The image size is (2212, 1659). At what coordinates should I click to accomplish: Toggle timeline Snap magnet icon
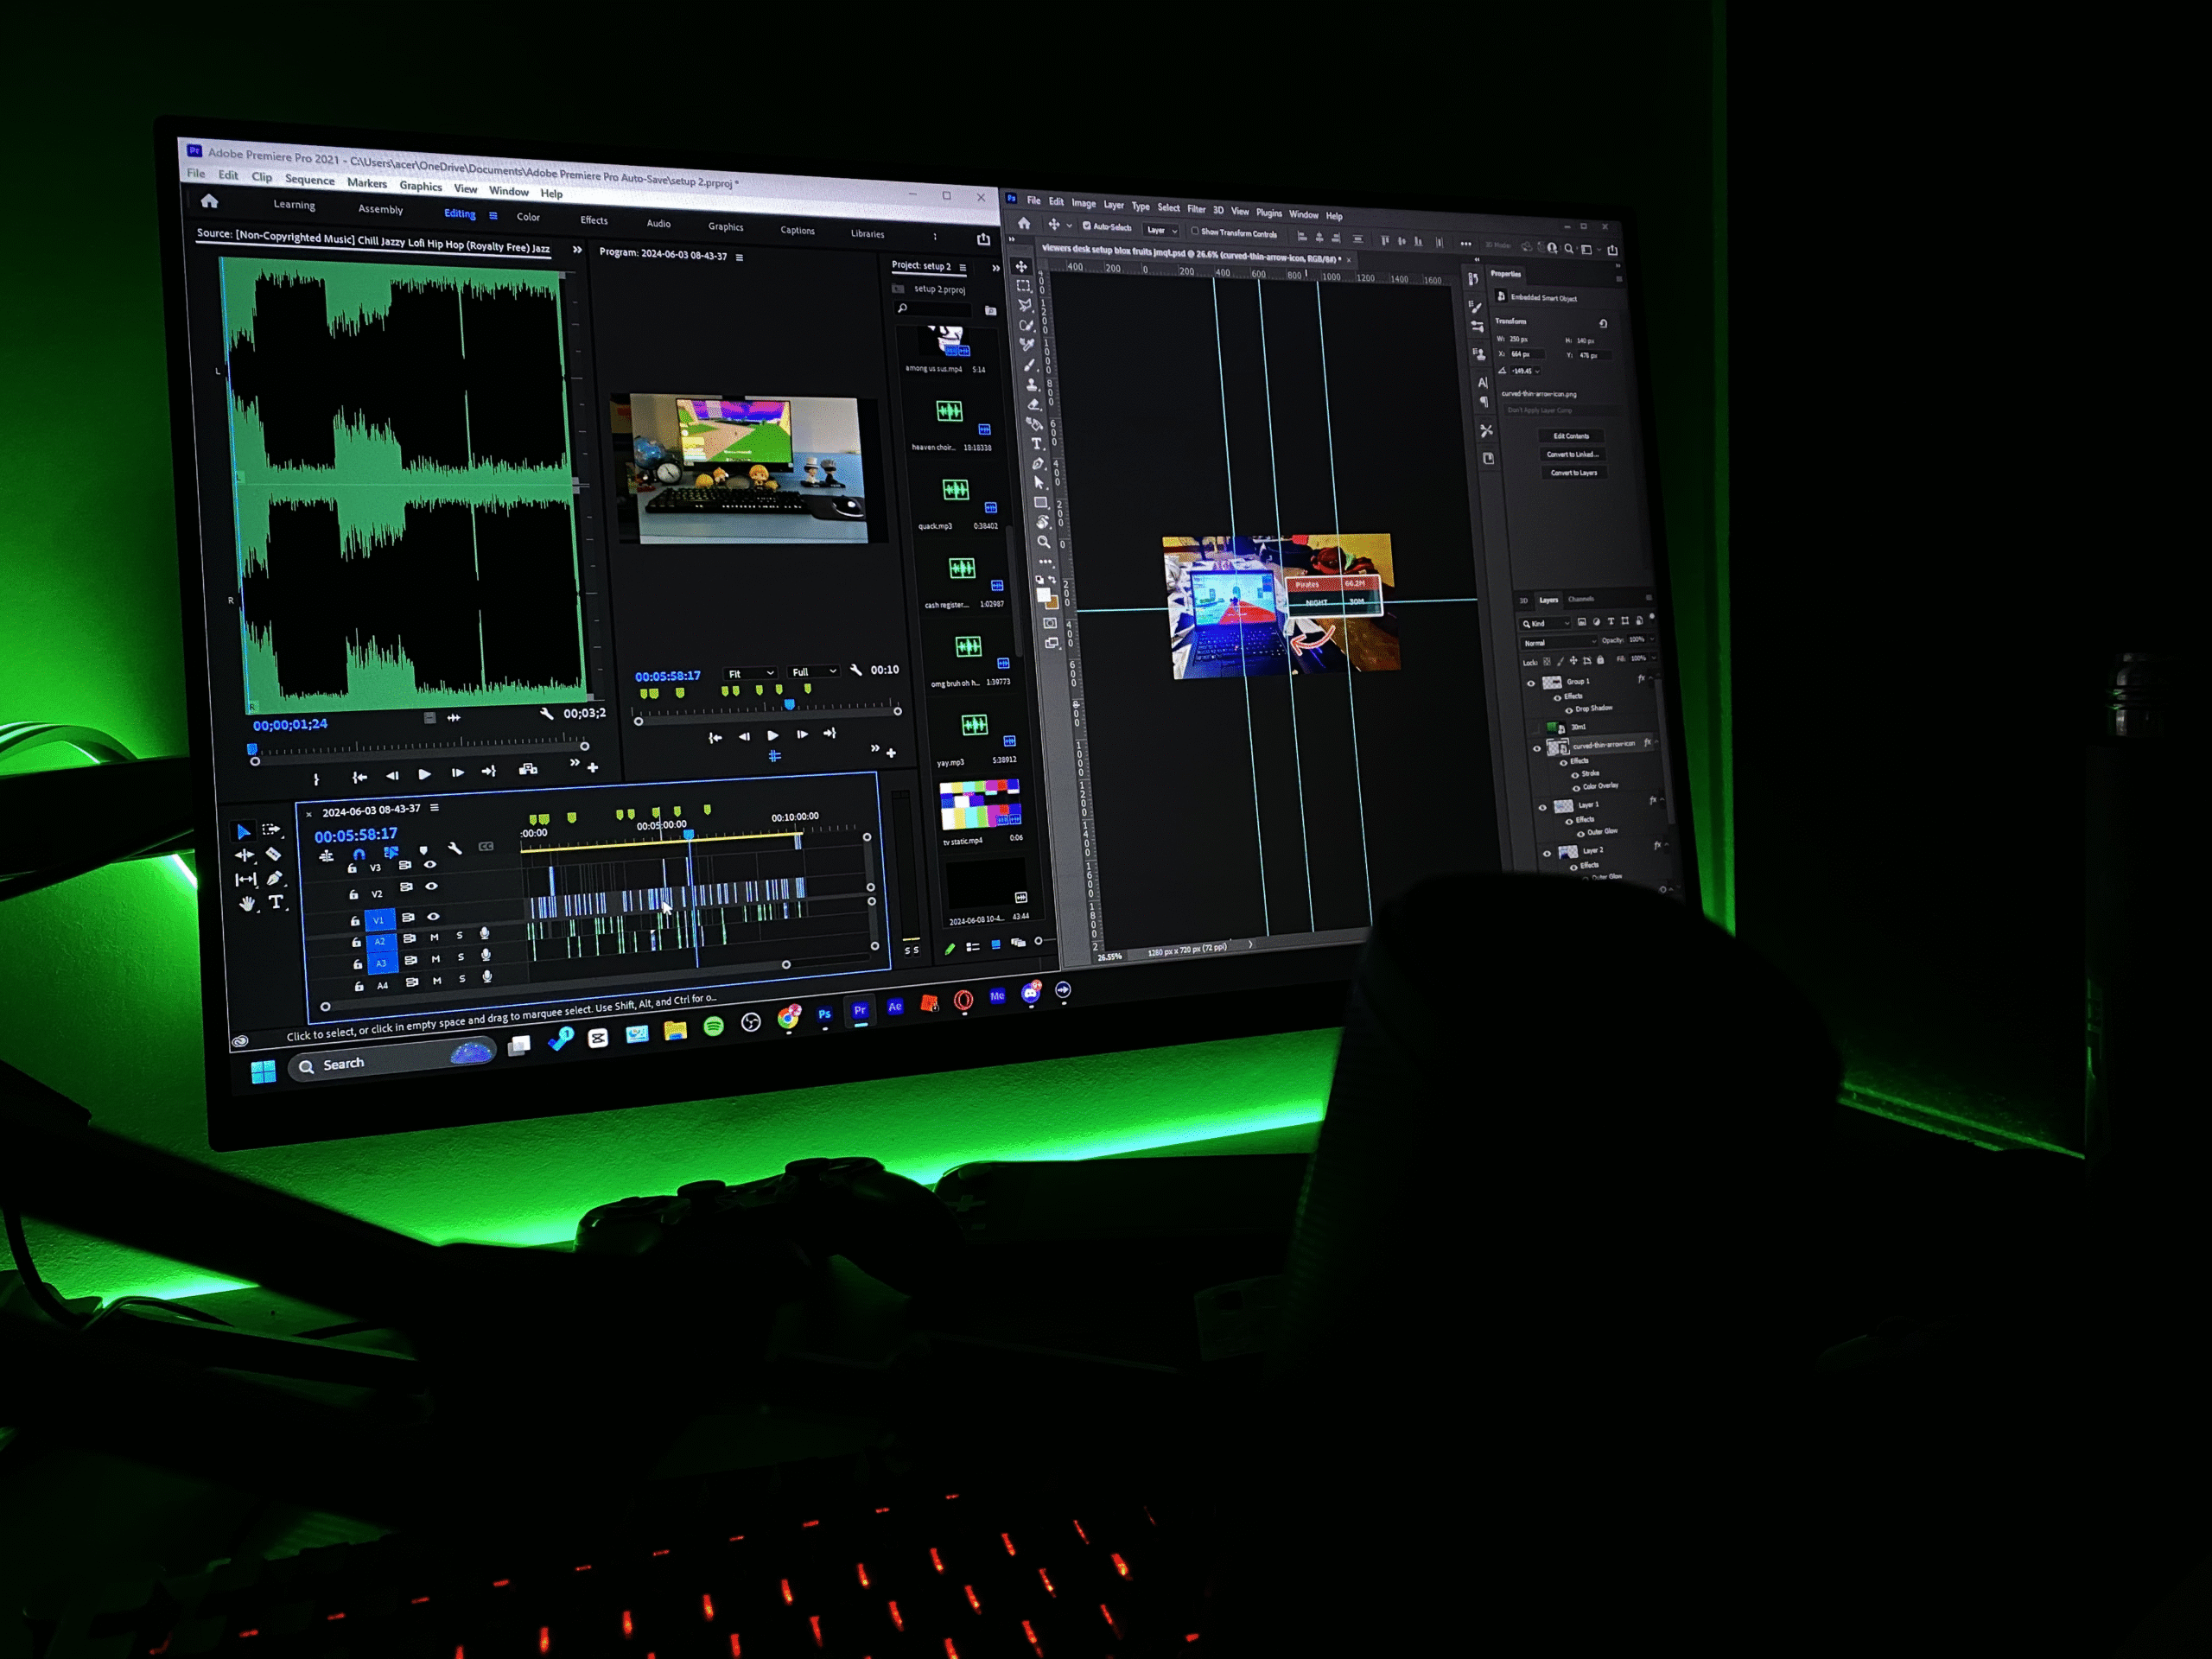point(359,854)
